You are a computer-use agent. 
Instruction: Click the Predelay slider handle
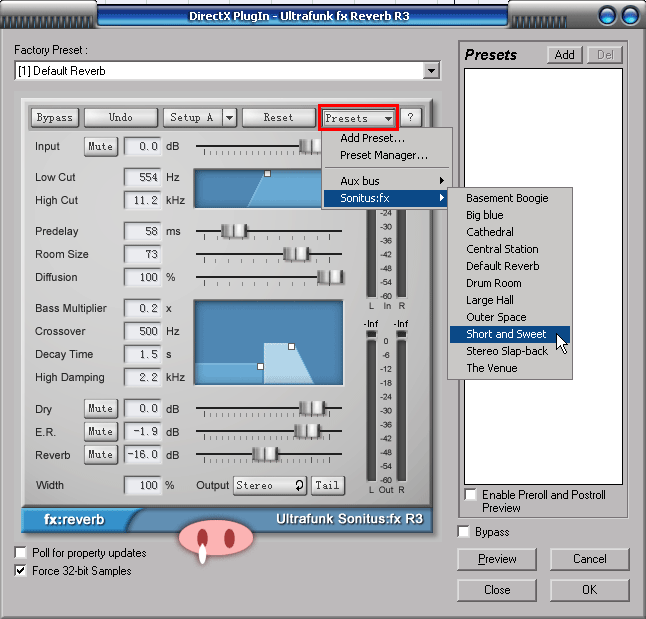[x=234, y=231]
